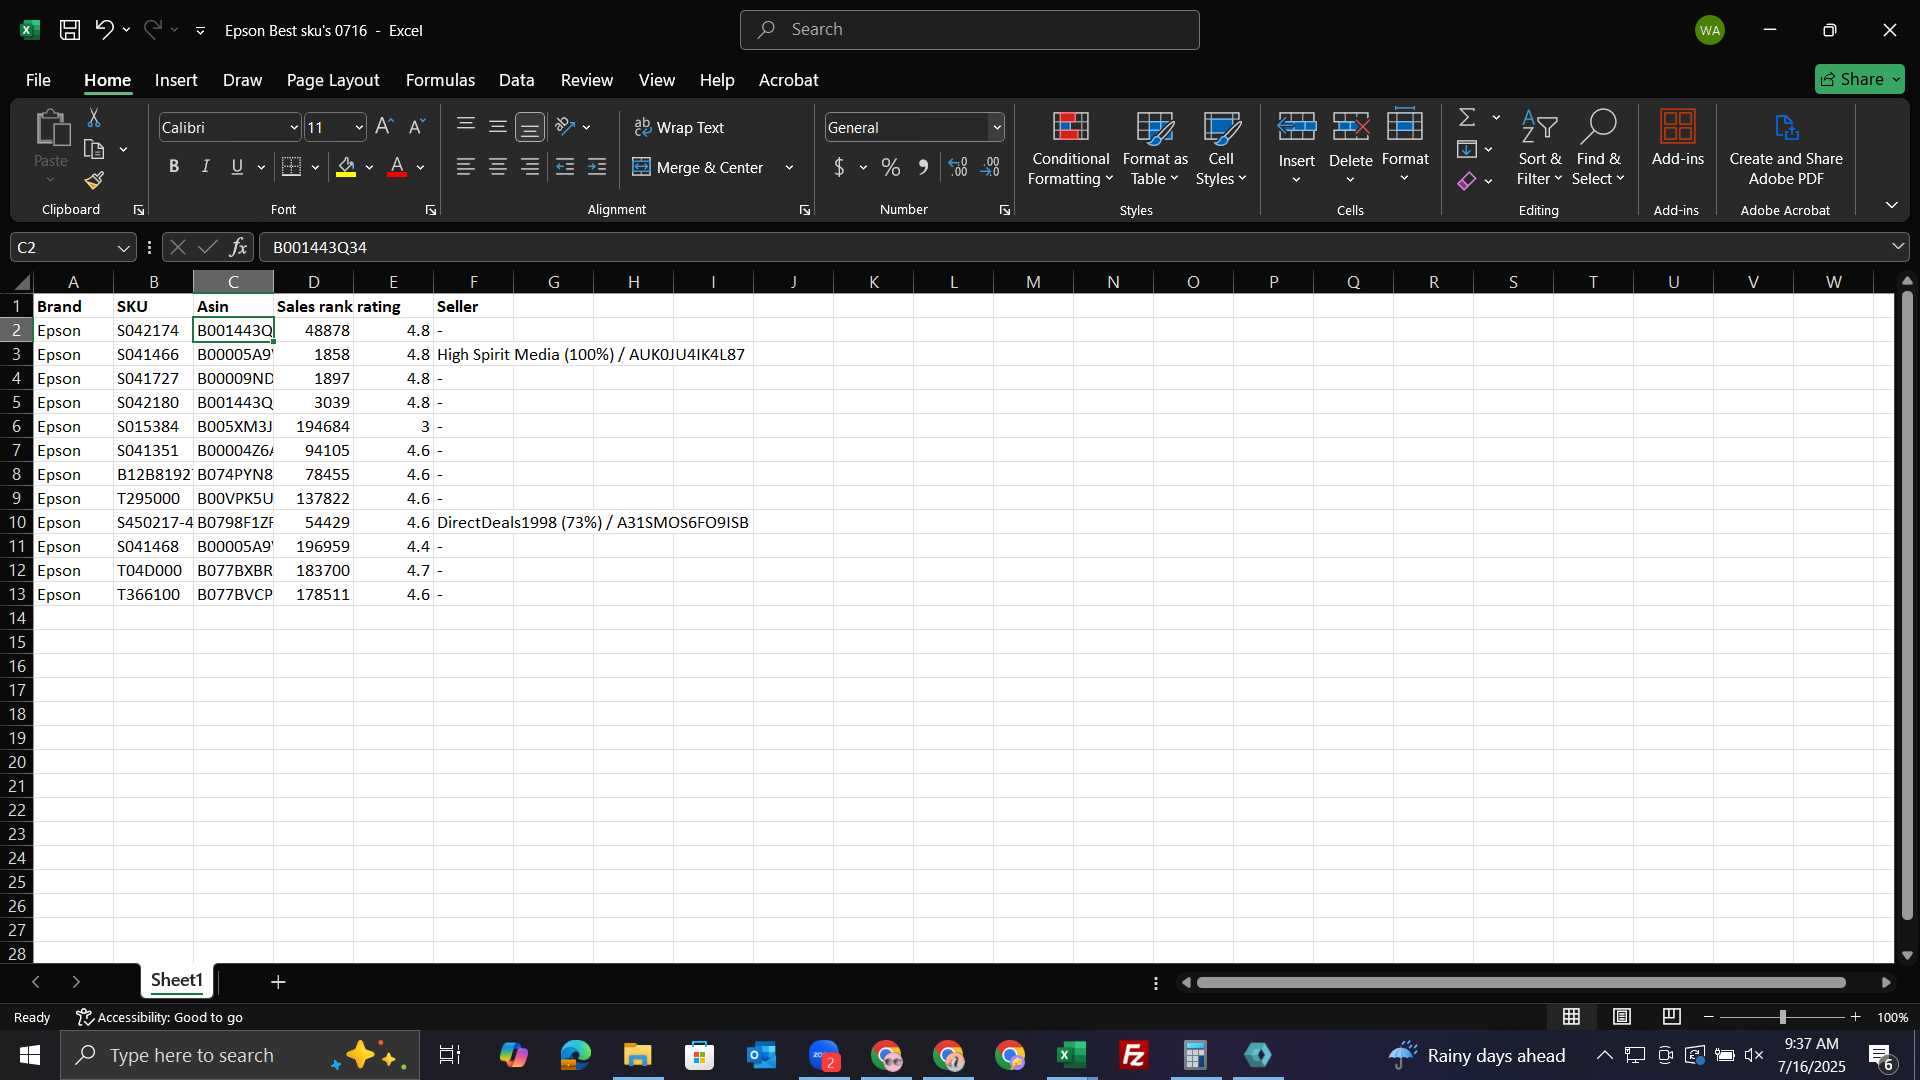
Task: Click the Cut scissors icon
Action: (94, 118)
